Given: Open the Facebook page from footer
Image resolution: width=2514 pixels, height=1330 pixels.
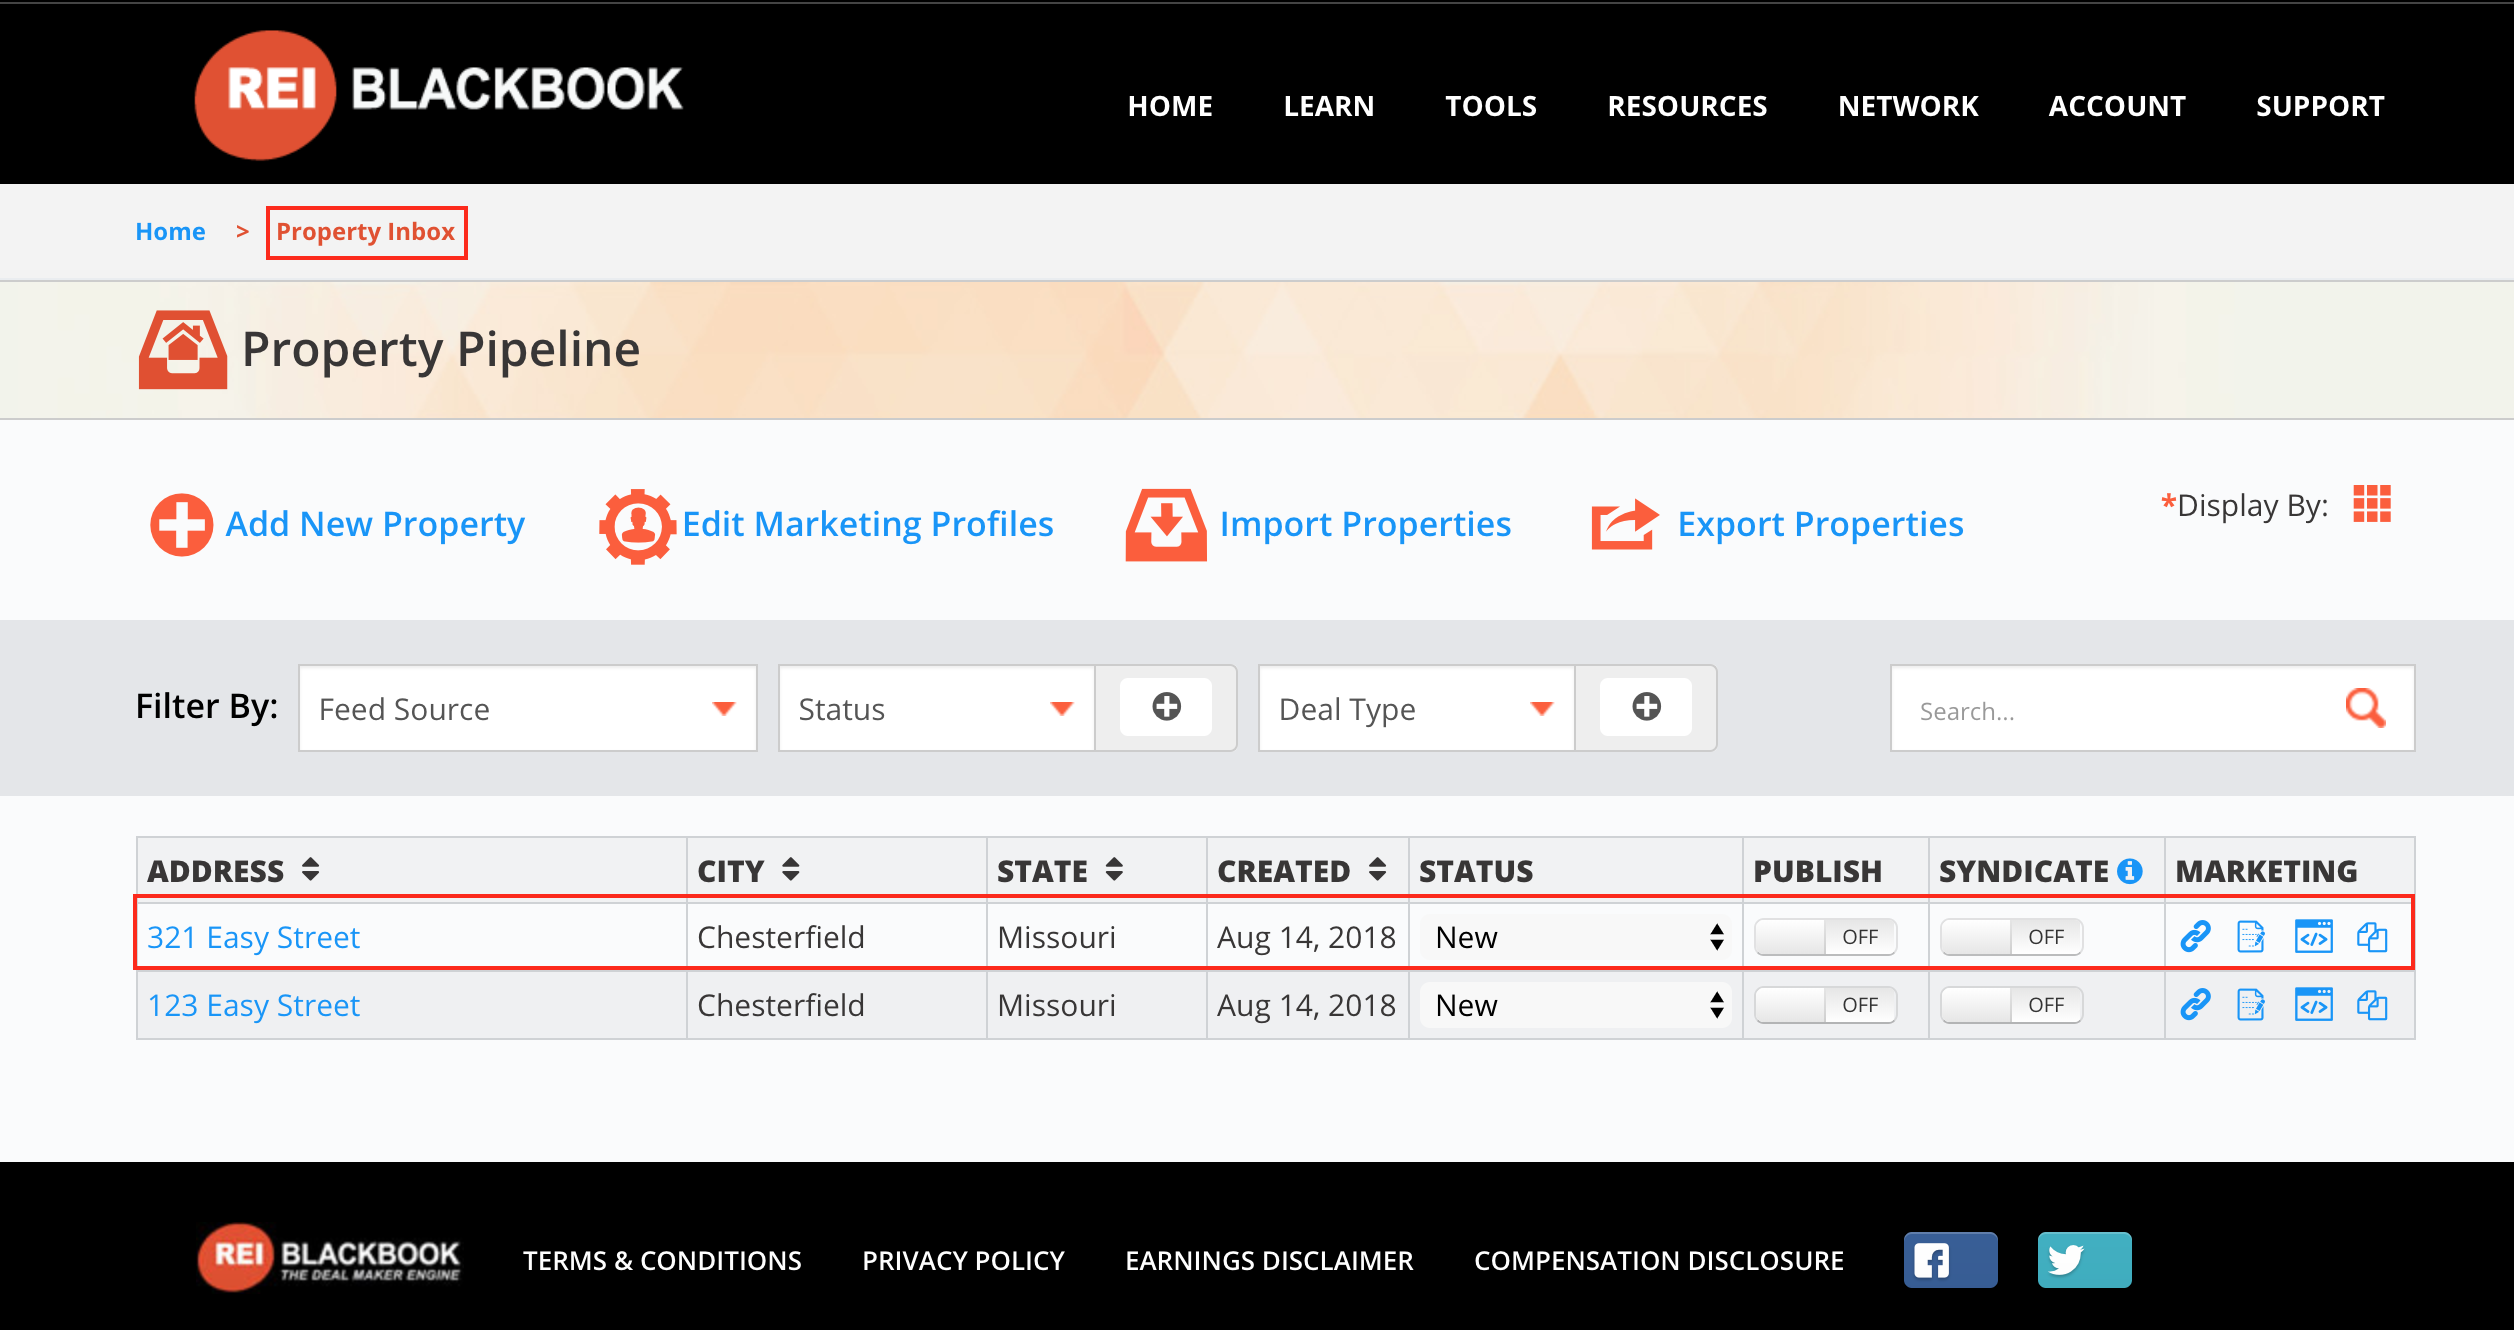Looking at the screenshot, I should coord(1950,1260).
